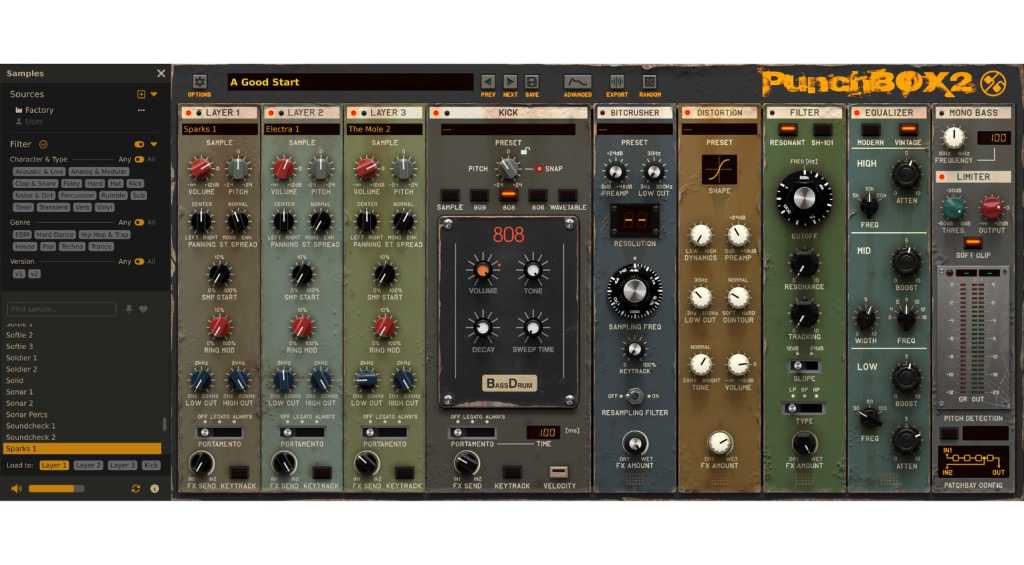The image size is (1024, 565).
Task: Click the Layer 1 Portamento mode slider
Action: pyautogui.click(x=219, y=432)
